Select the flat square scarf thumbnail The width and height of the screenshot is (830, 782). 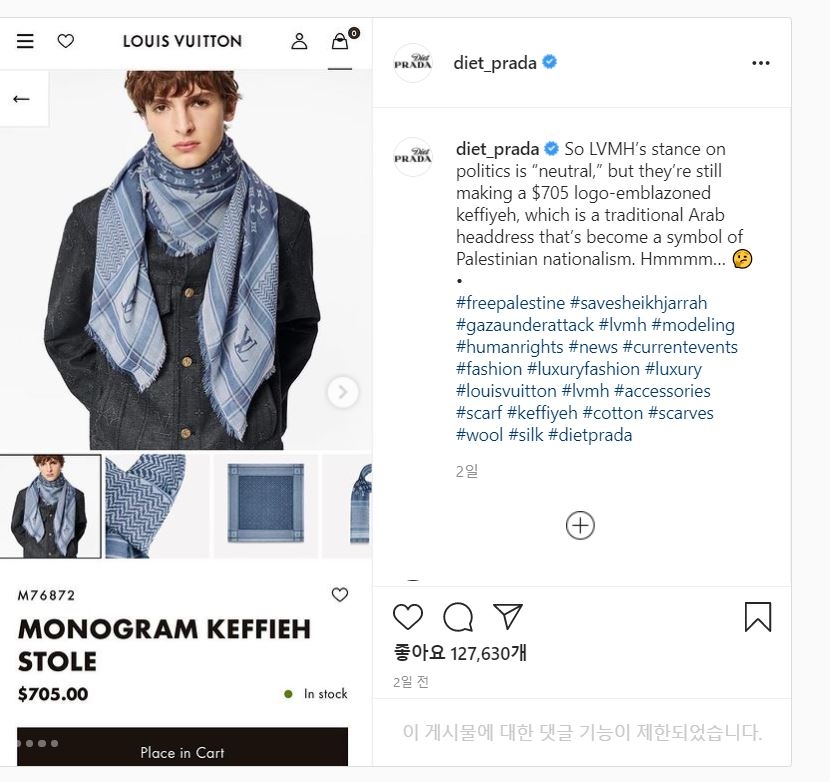(266, 506)
